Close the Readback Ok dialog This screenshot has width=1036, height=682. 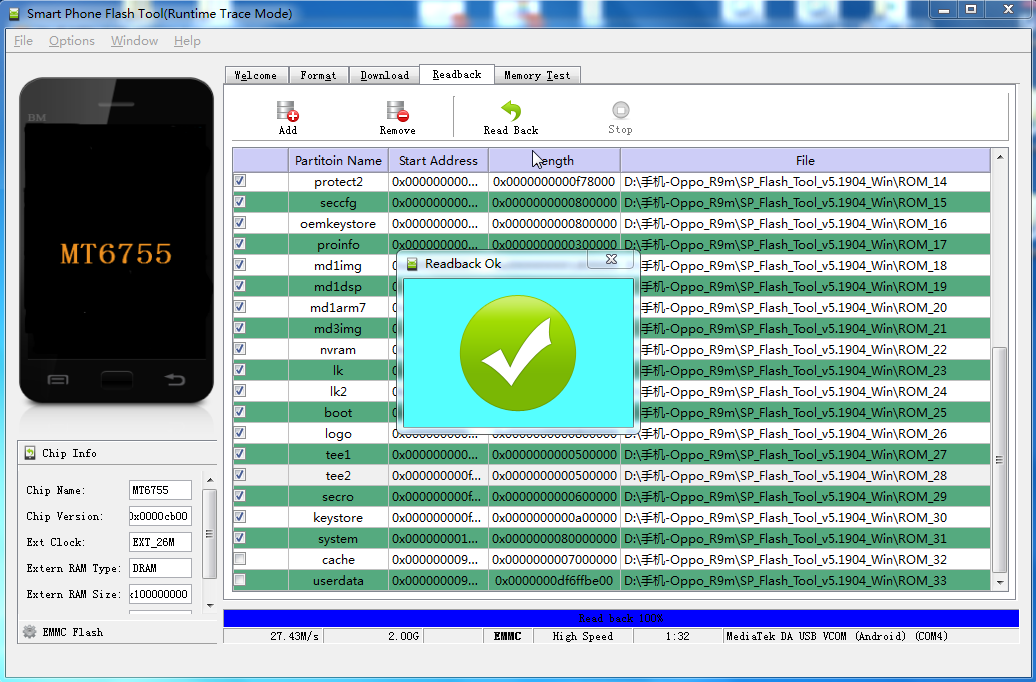[x=612, y=260]
